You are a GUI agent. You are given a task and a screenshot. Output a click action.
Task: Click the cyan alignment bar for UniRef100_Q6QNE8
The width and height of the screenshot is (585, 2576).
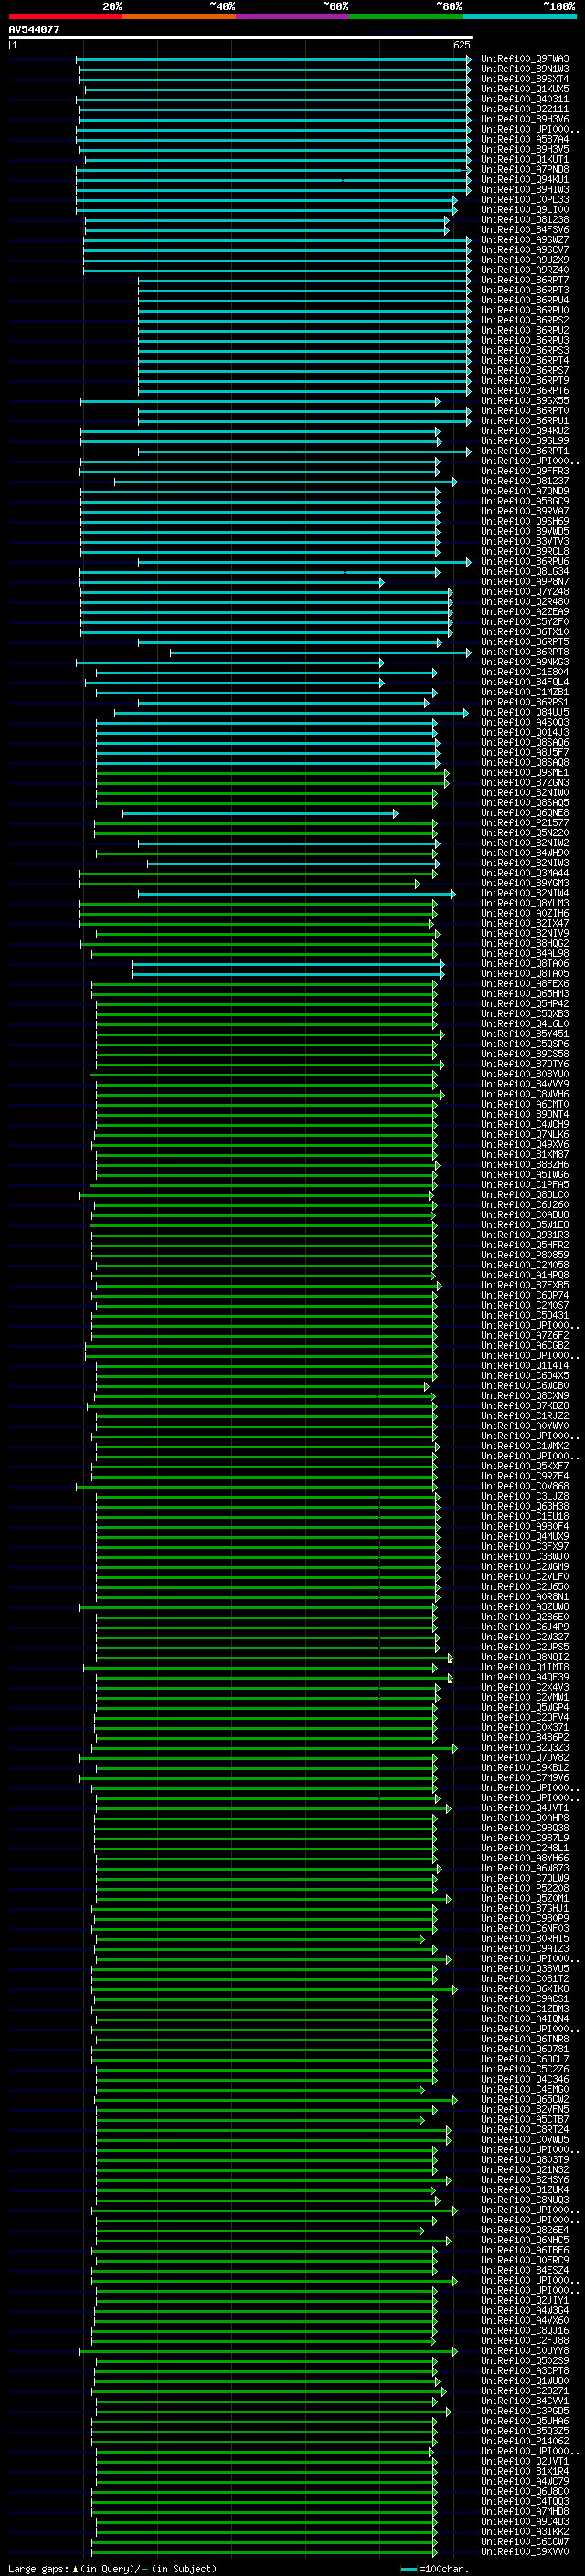click(260, 813)
